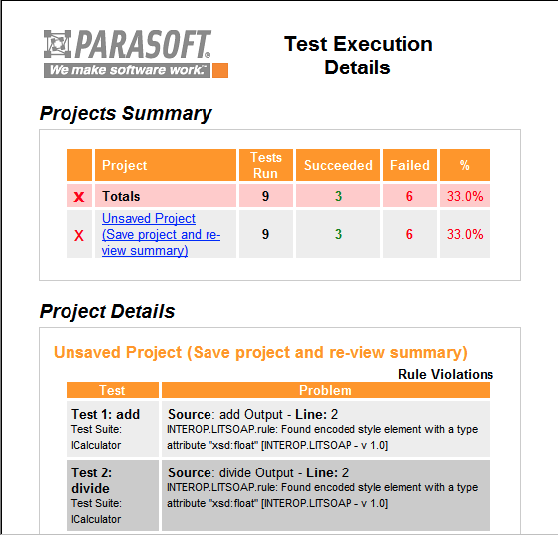Click the Succeeded column header

[x=338, y=165]
